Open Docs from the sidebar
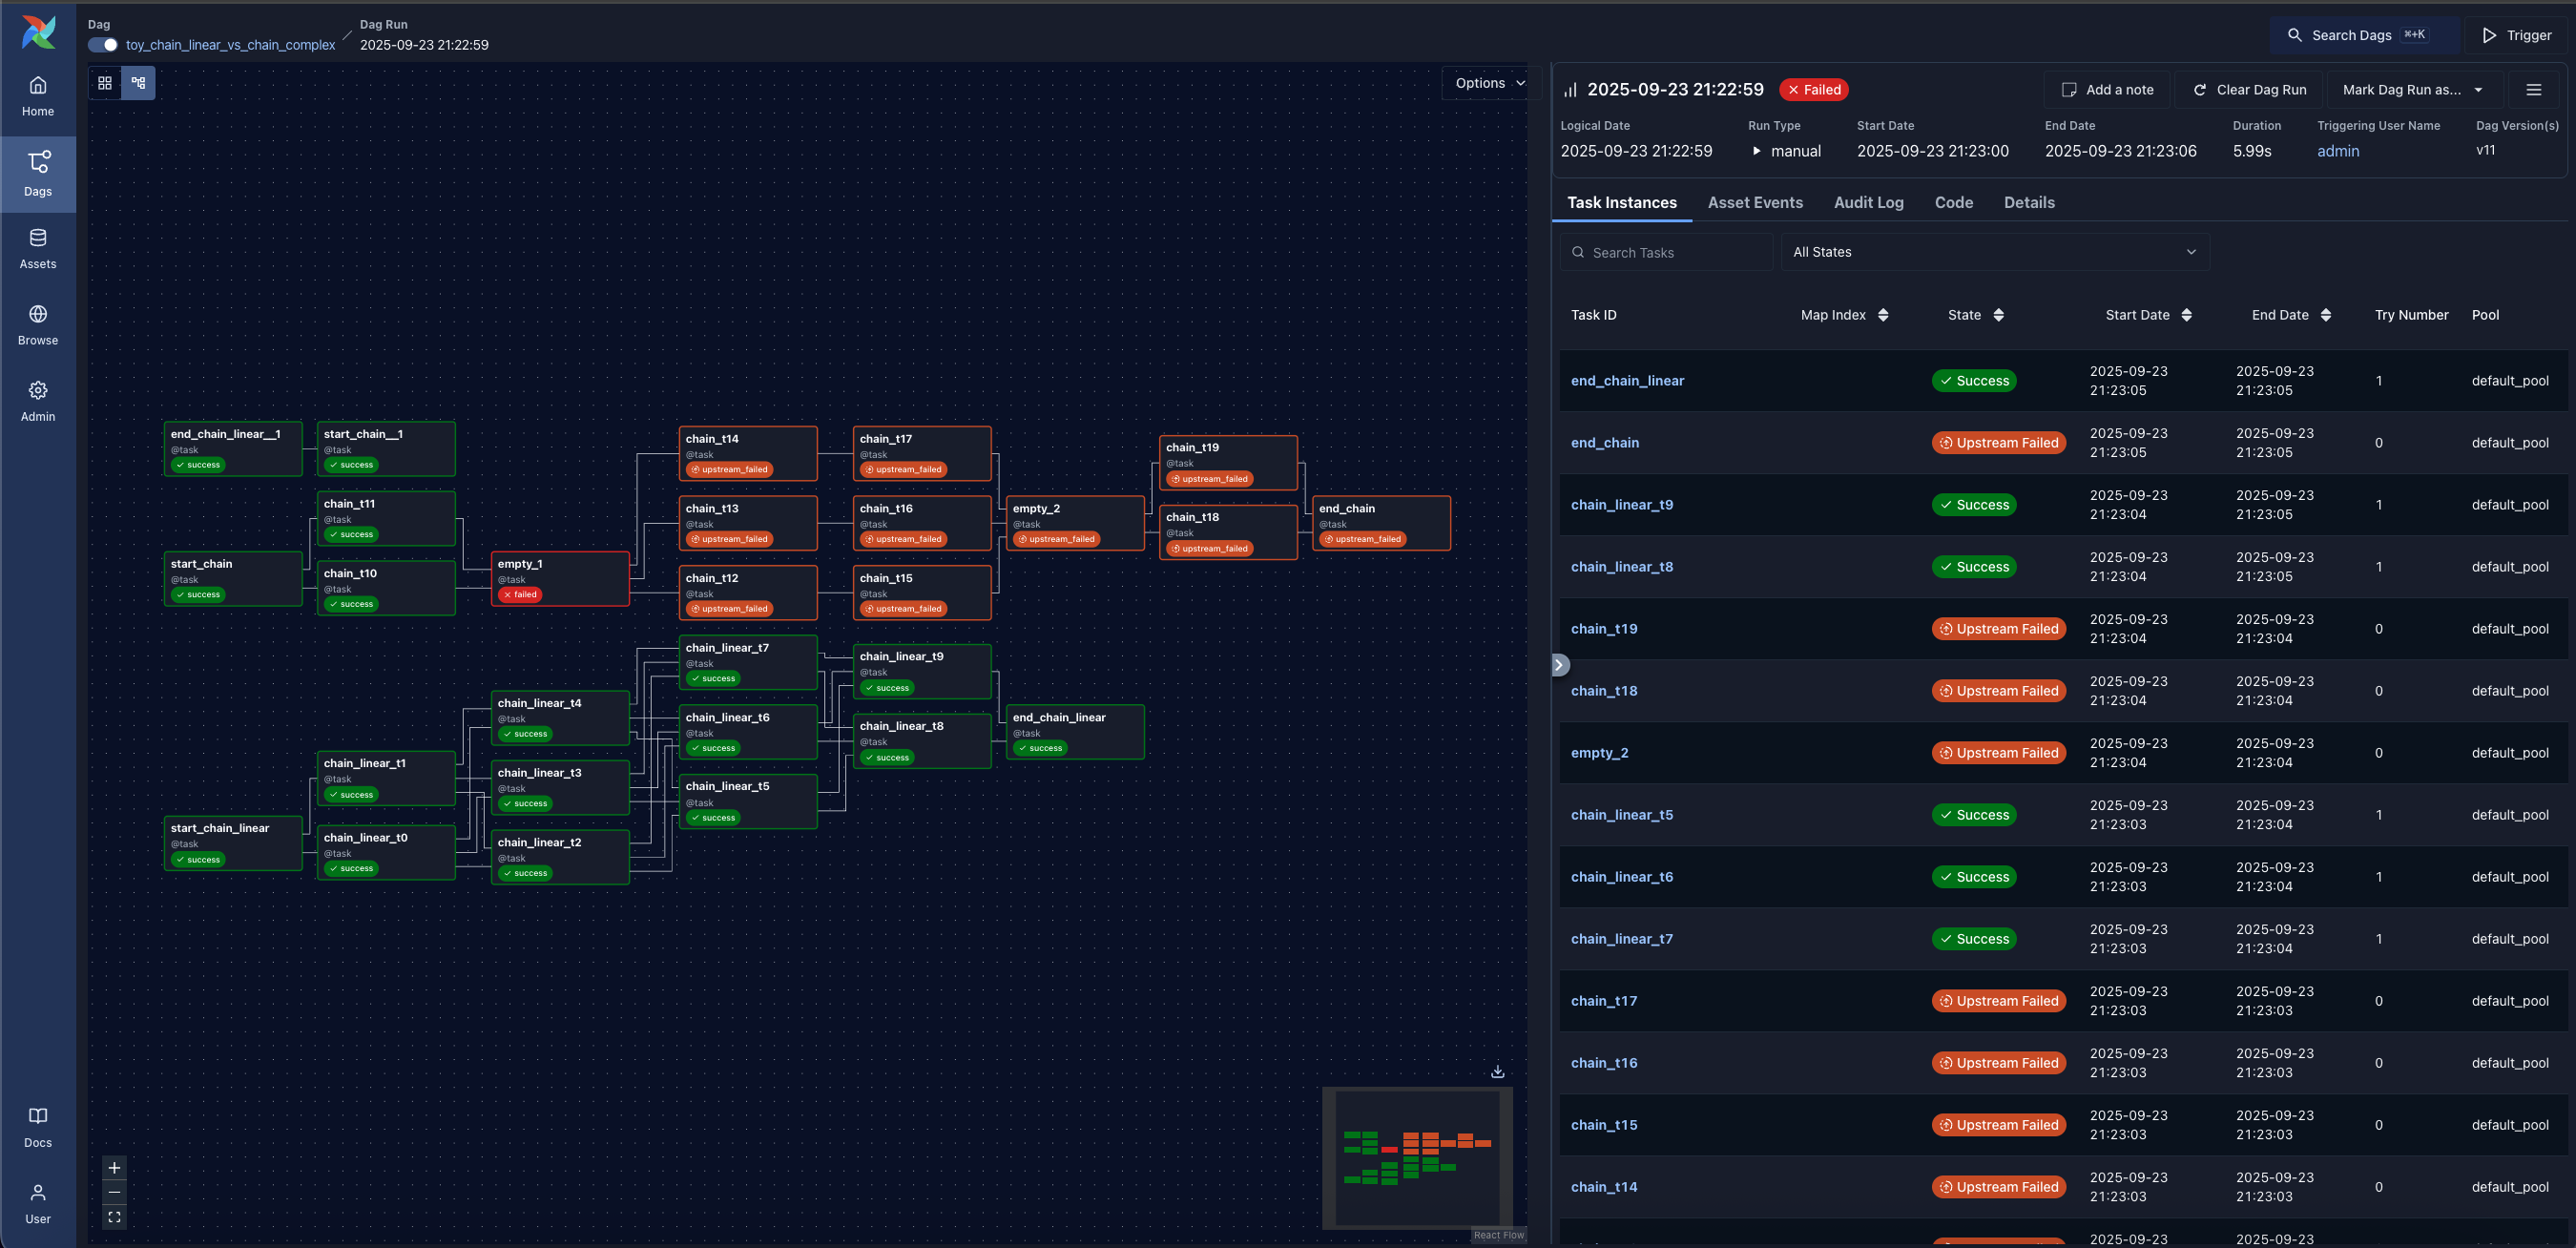 coord(38,1125)
